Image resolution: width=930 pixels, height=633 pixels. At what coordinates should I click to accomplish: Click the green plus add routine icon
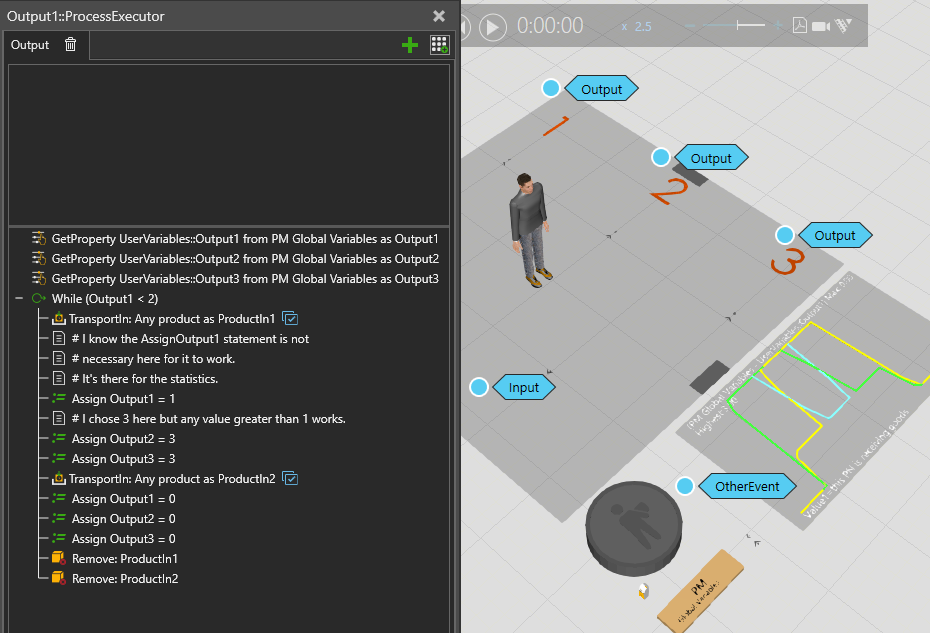click(x=409, y=45)
